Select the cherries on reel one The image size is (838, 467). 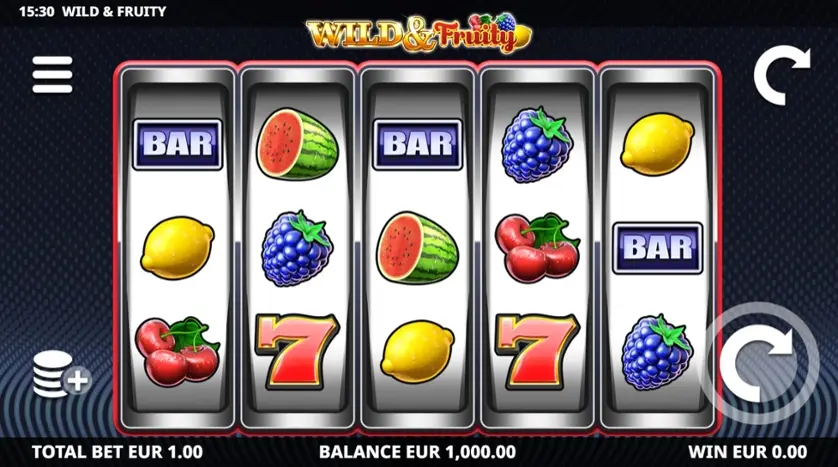click(x=177, y=352)
